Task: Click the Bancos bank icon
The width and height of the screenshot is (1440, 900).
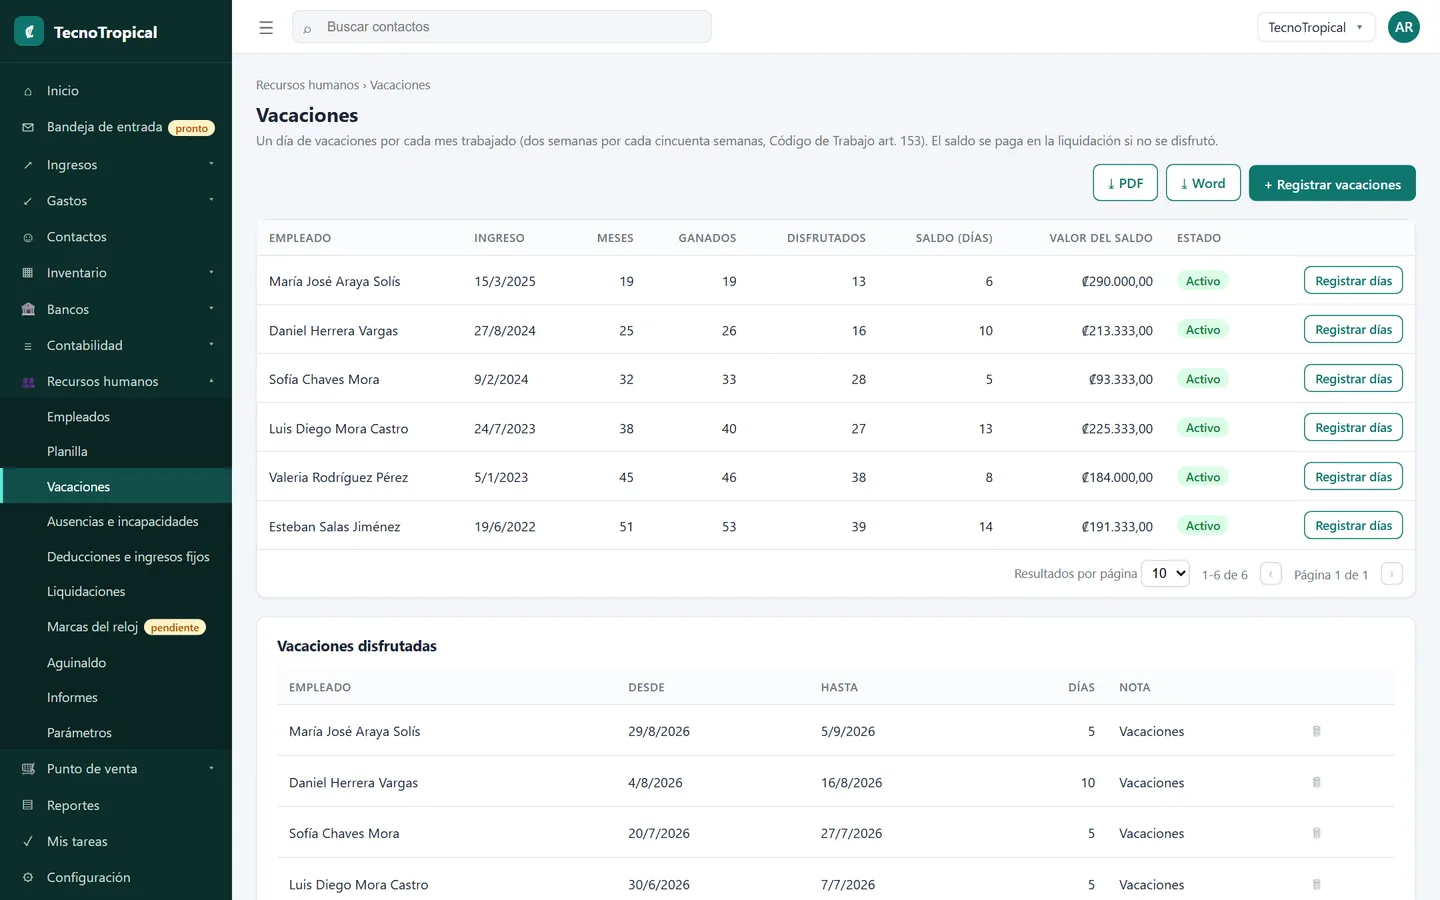Action: 28,310
